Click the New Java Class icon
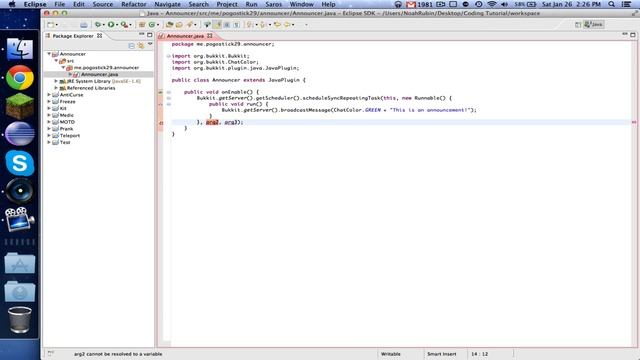This screenshot has height=360, width=640. (152, 25)
